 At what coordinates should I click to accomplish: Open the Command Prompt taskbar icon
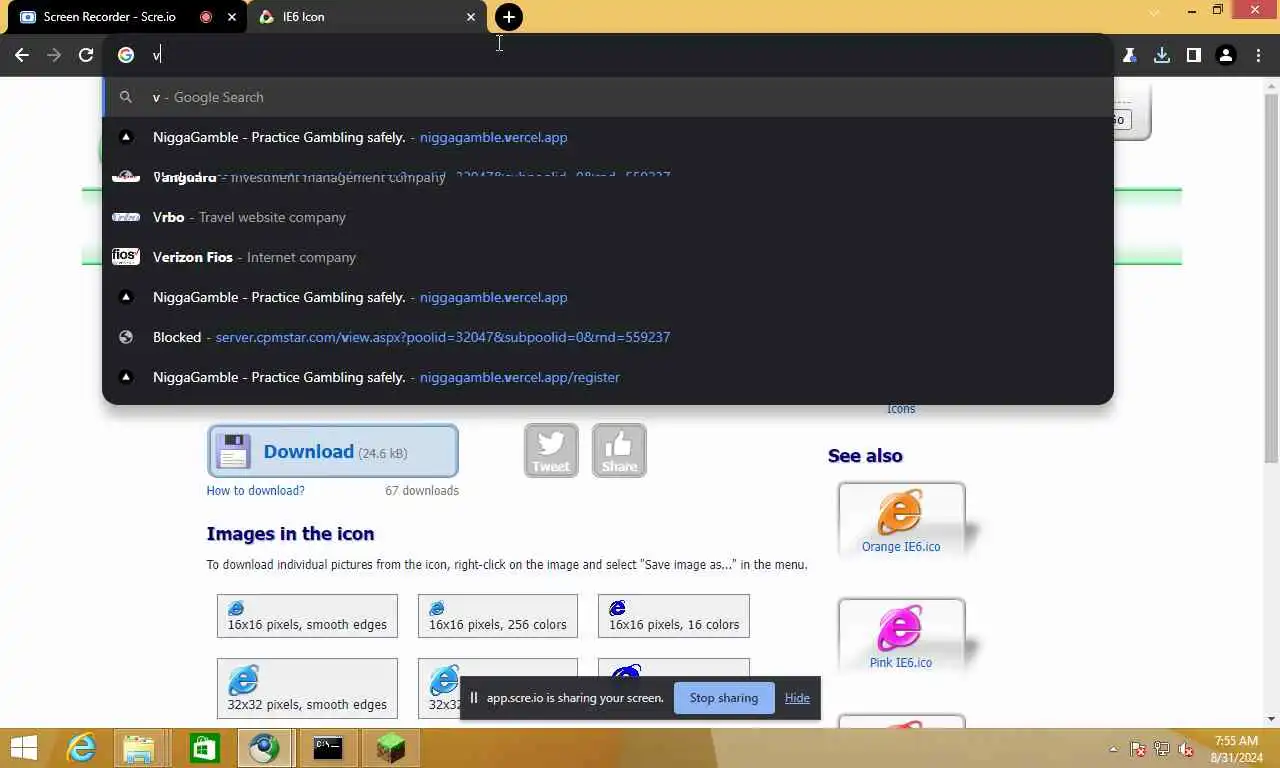point(328,748)
